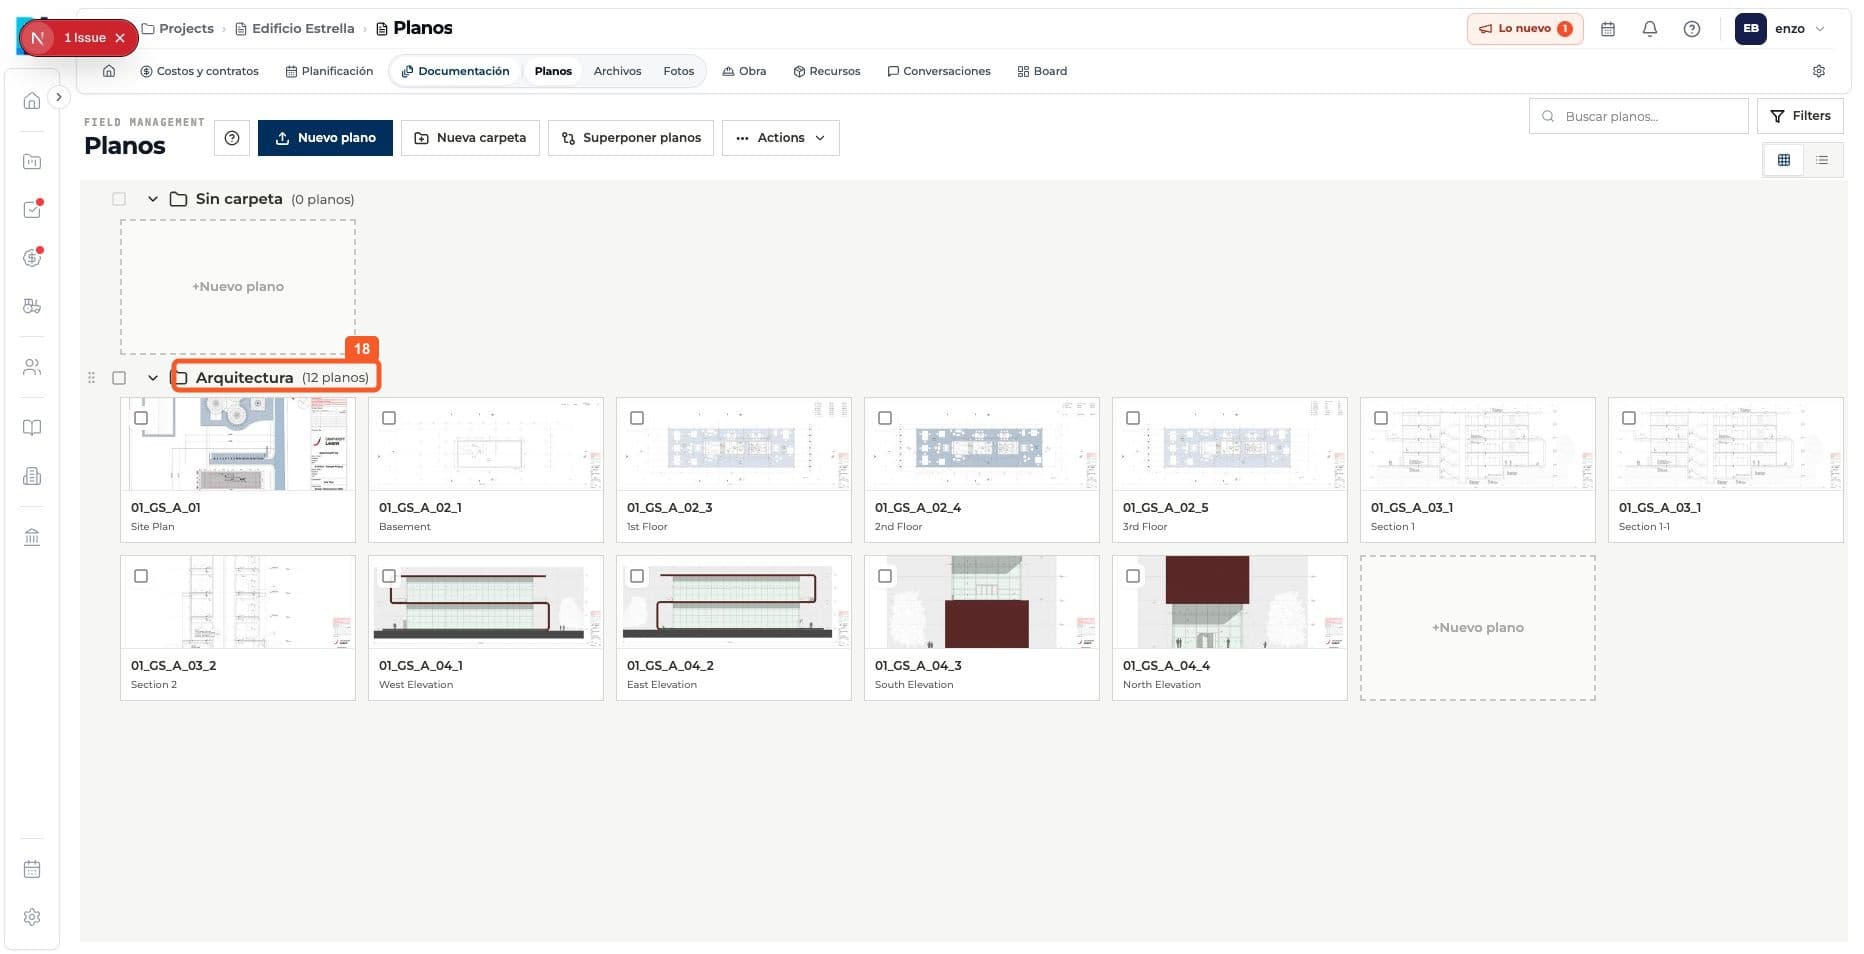The height and width of the screenshot is (954, 1864).
Task: Open project settings gear in the navigation bar
Action: (1819, 71)
